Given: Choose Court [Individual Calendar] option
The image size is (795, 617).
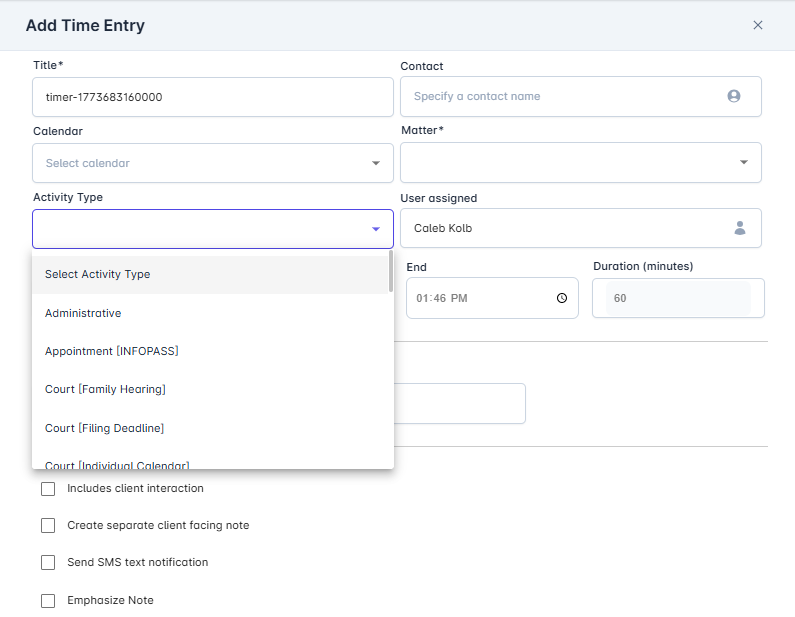Looking at the screenshot, I should click(x=117, y=463).
